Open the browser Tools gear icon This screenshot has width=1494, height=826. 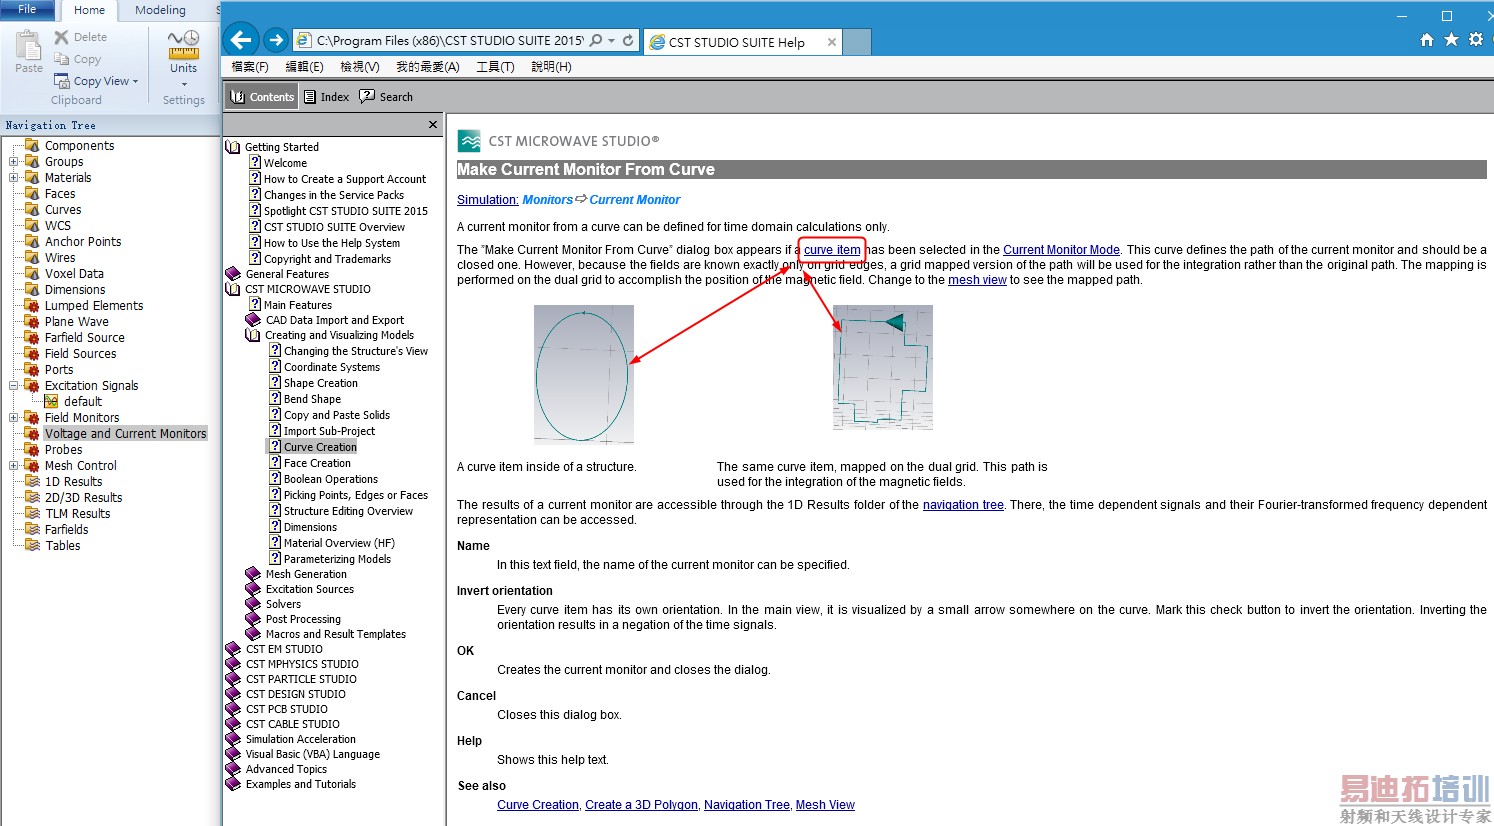(1476, 40)
